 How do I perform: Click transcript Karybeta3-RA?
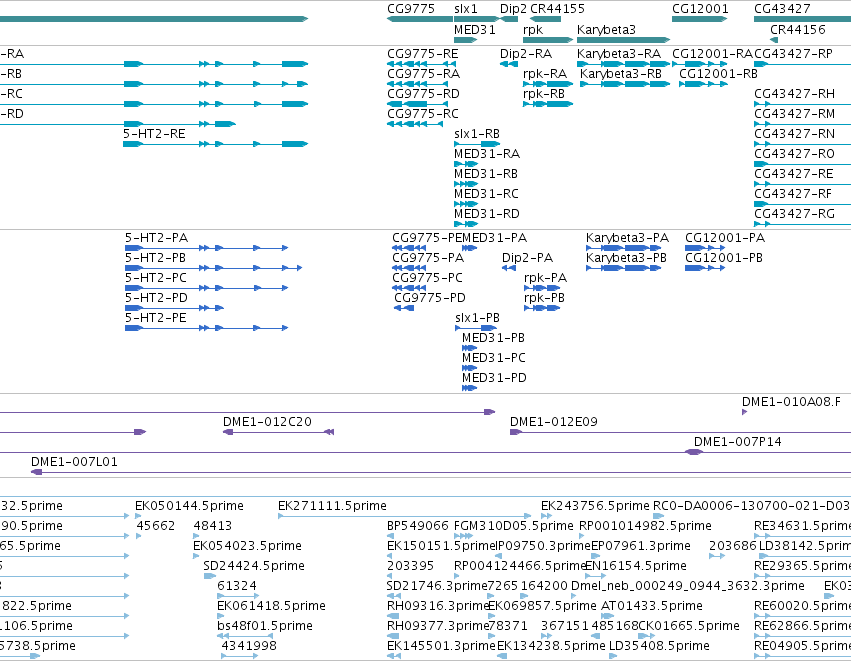pyautogui.click(x=624, y=64)
